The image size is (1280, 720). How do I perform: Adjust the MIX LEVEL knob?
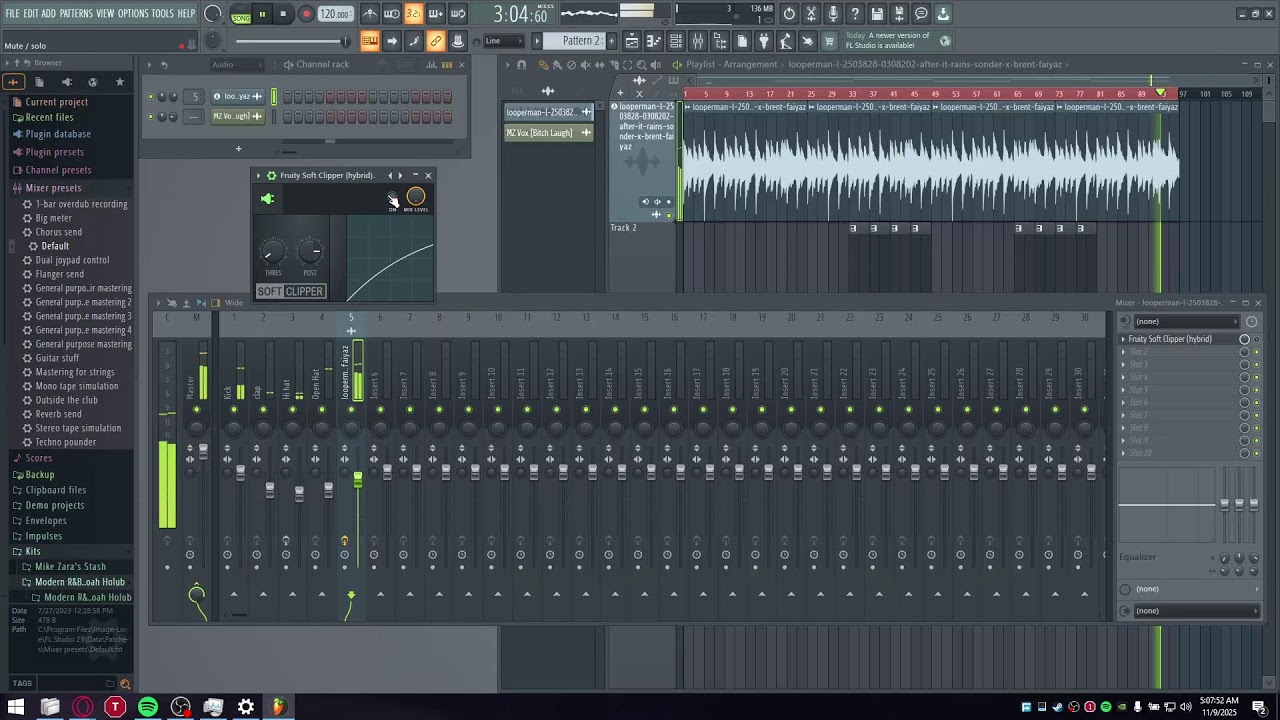(416, 197)
